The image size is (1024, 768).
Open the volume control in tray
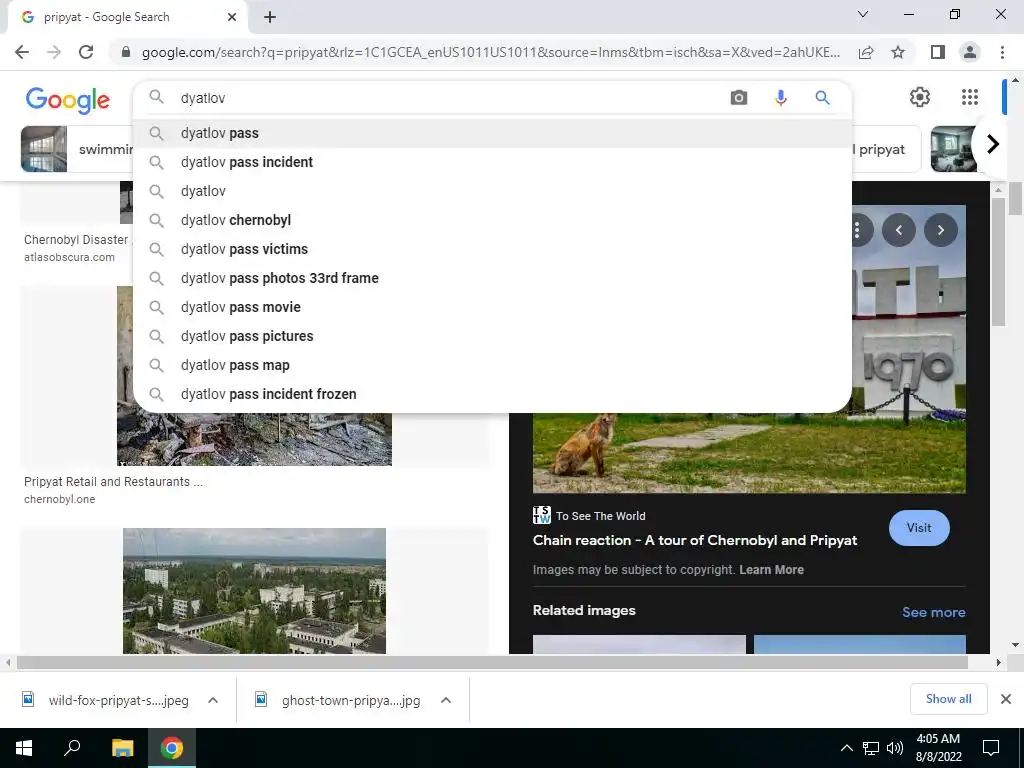[895, 748]
